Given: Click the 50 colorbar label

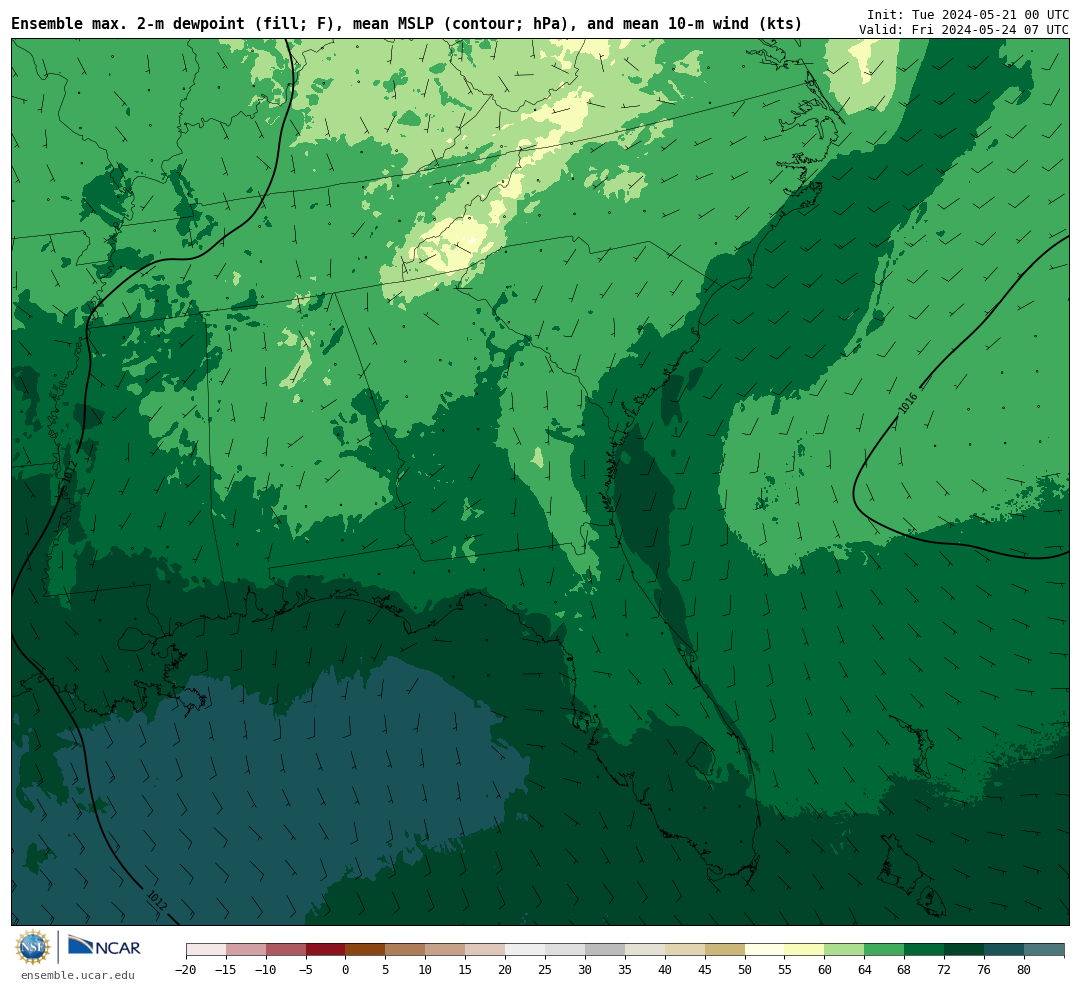Looking at the screenshot, I should tap(745, 969).
